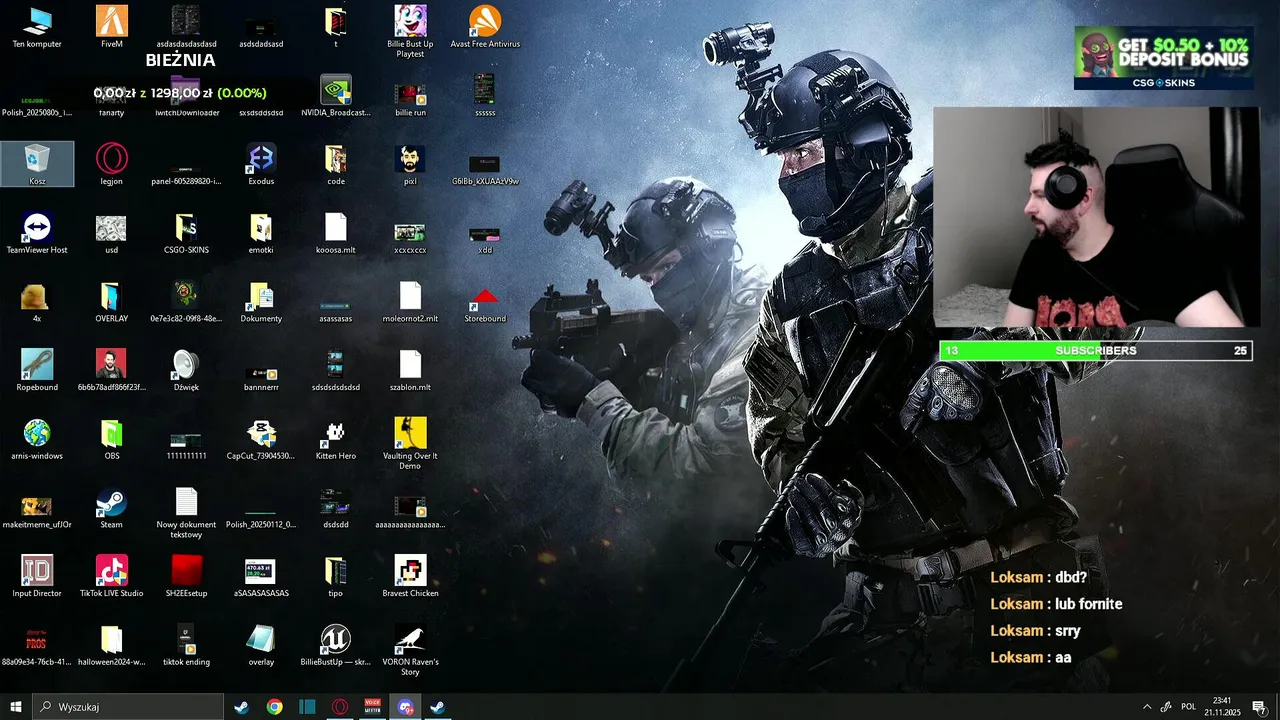Open the Steam desktop shortcut
Screen dimensions: 1280x720
point(111,508)
